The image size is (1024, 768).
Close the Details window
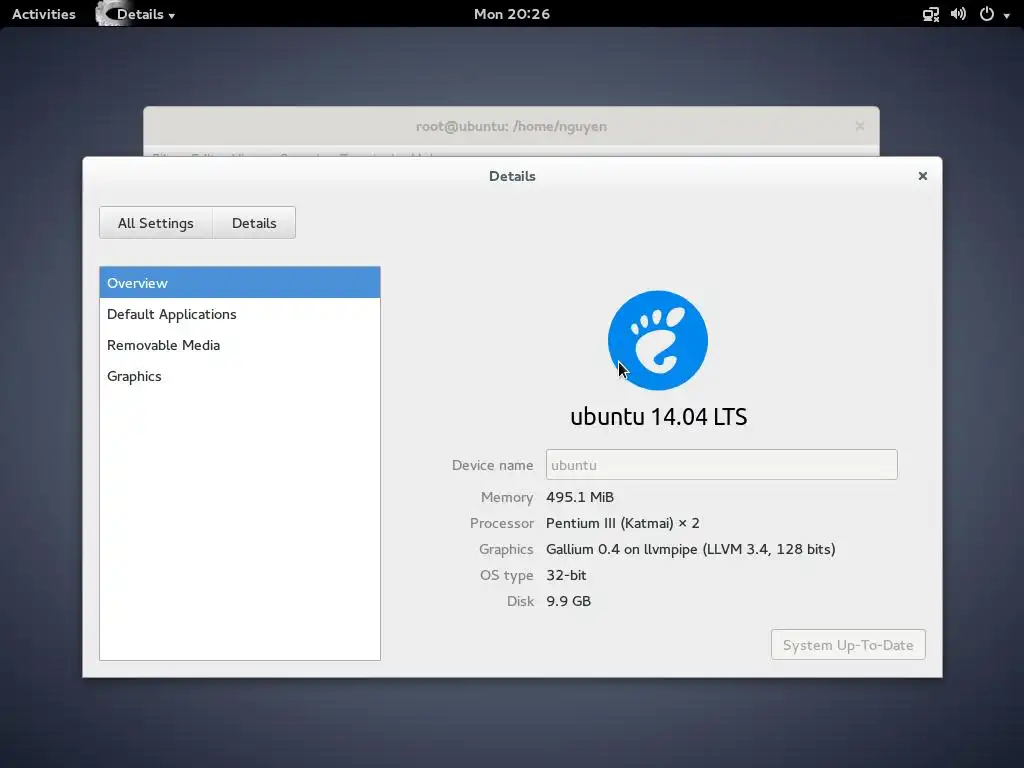pyautogui.click(x=923, y=176)
